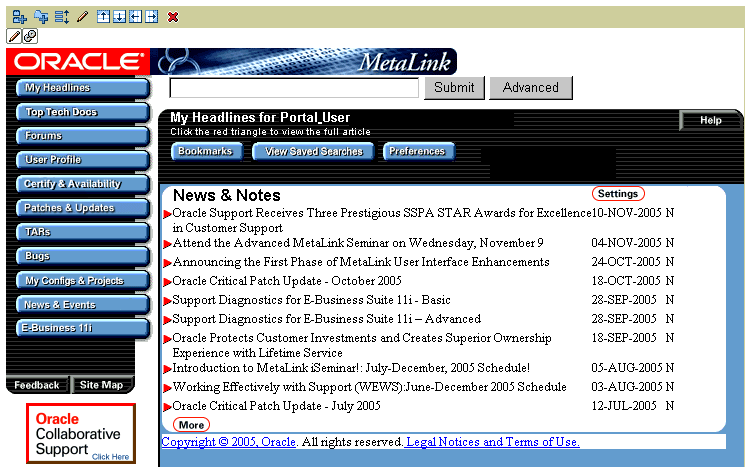This screenshot has height=474, width=752.
Task: Click the More button under the news list
Action: click(191, 425)
